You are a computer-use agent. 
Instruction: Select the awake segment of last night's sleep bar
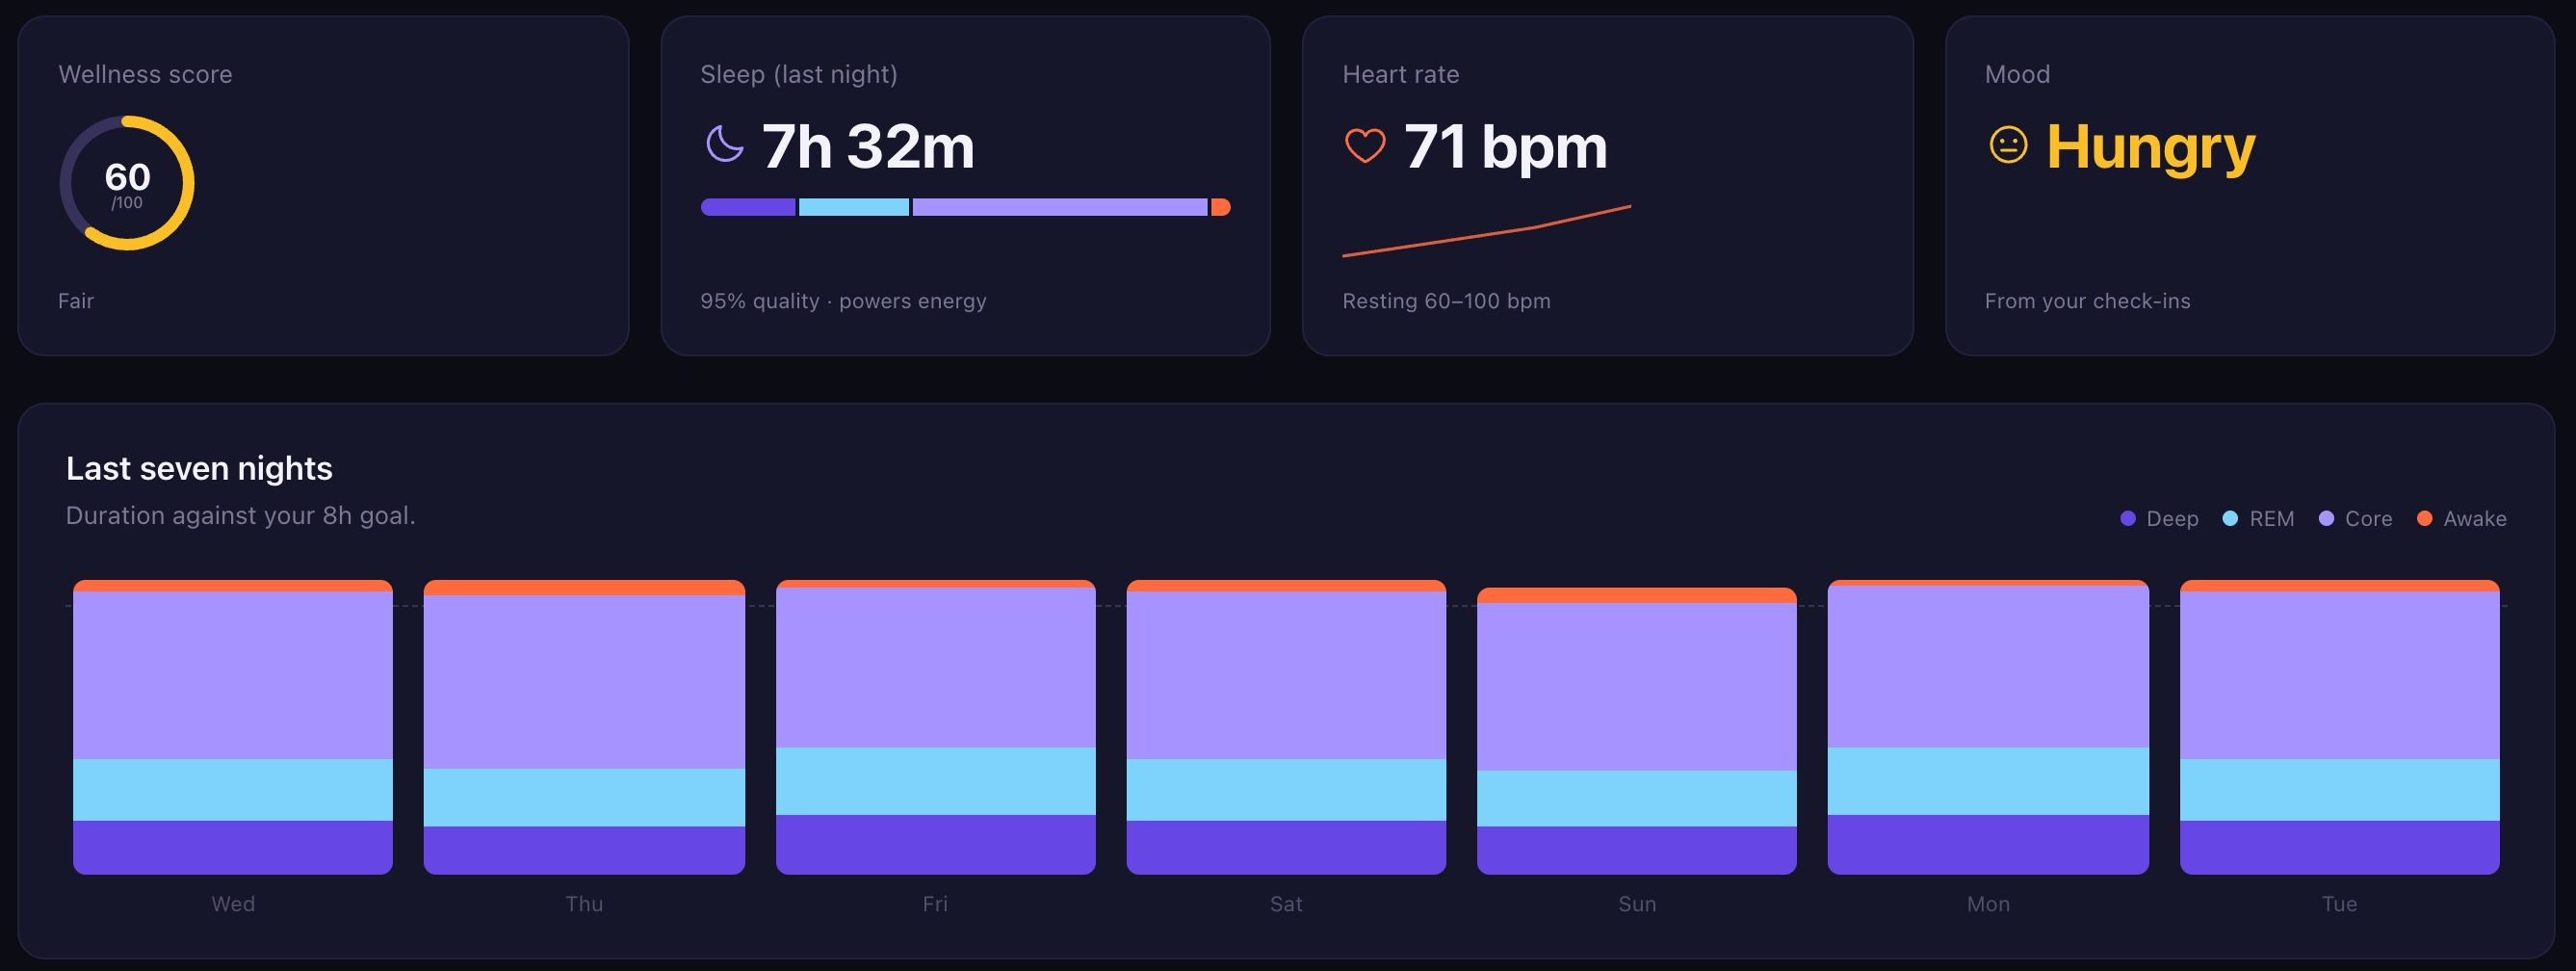(1220, 207)
